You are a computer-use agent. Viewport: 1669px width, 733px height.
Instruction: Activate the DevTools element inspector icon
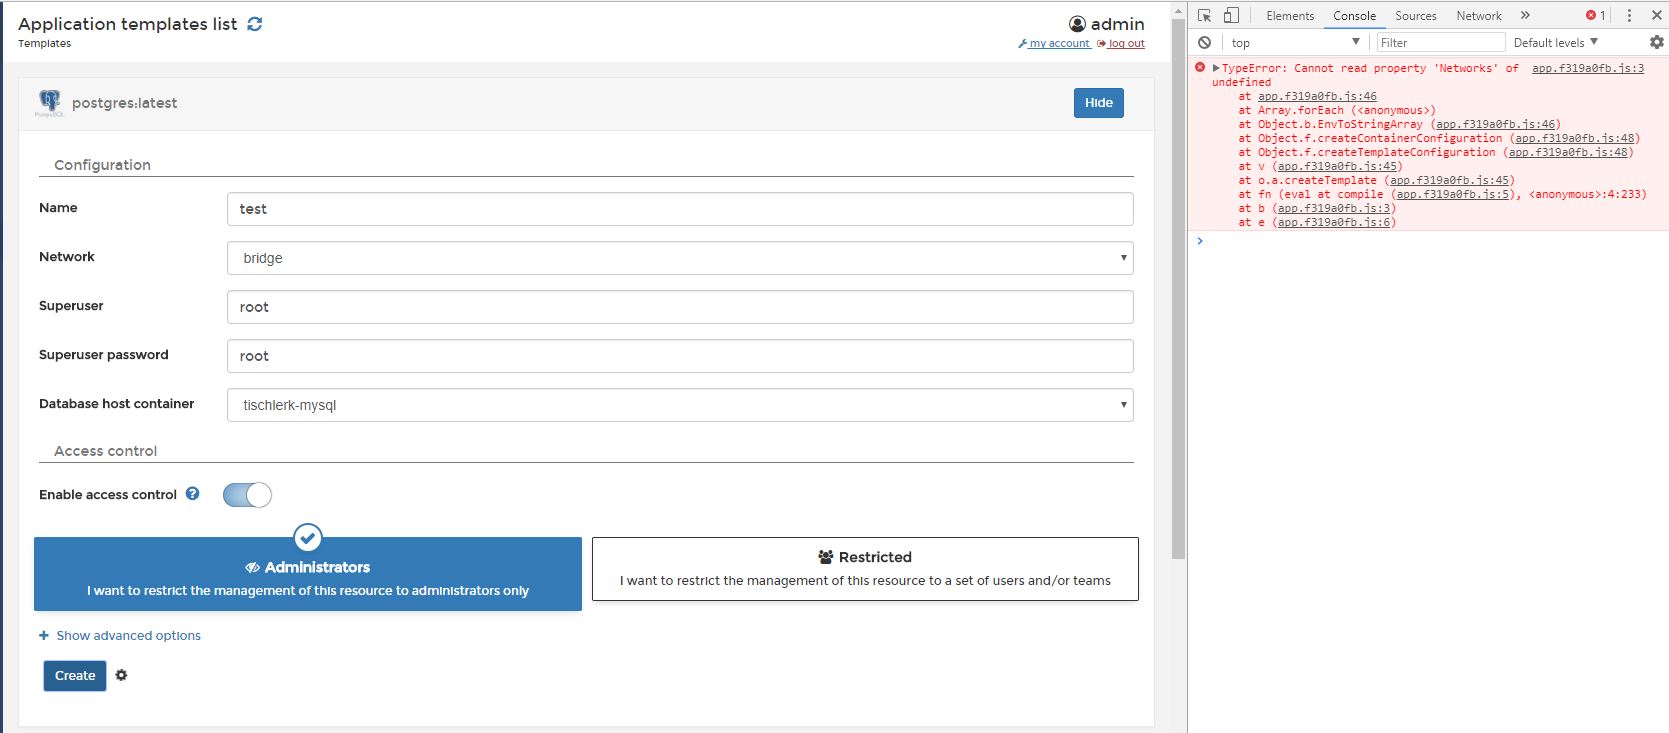[1204, 15]
